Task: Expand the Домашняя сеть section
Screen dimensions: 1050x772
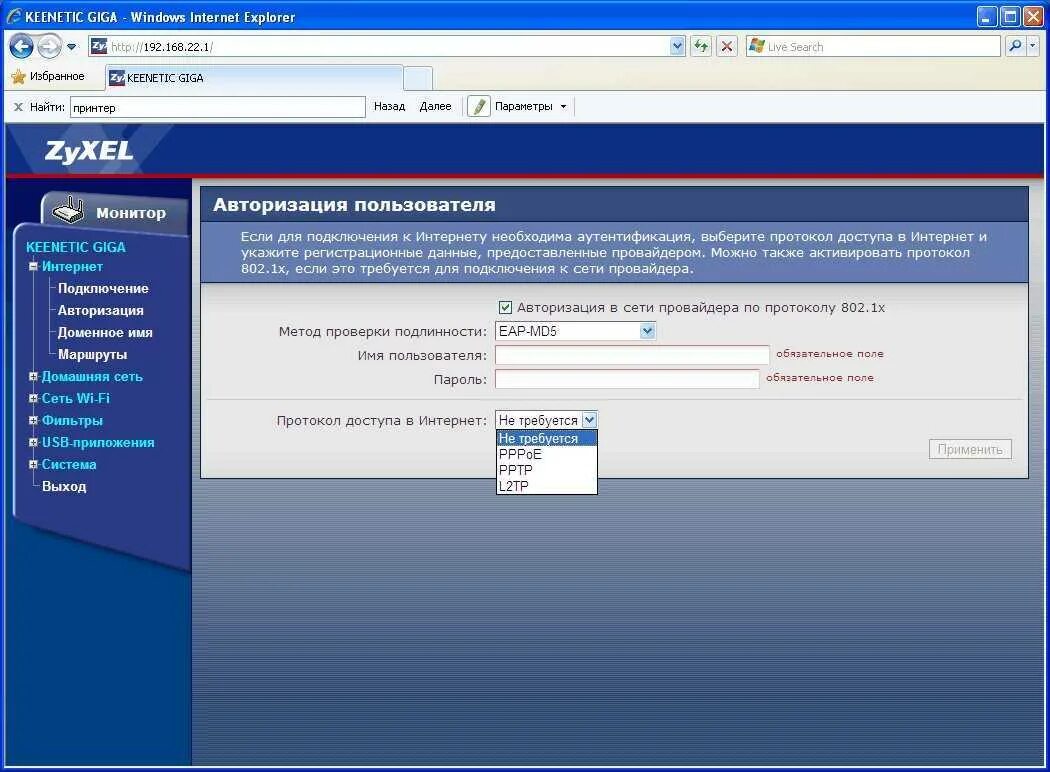Action: point(33,376)
